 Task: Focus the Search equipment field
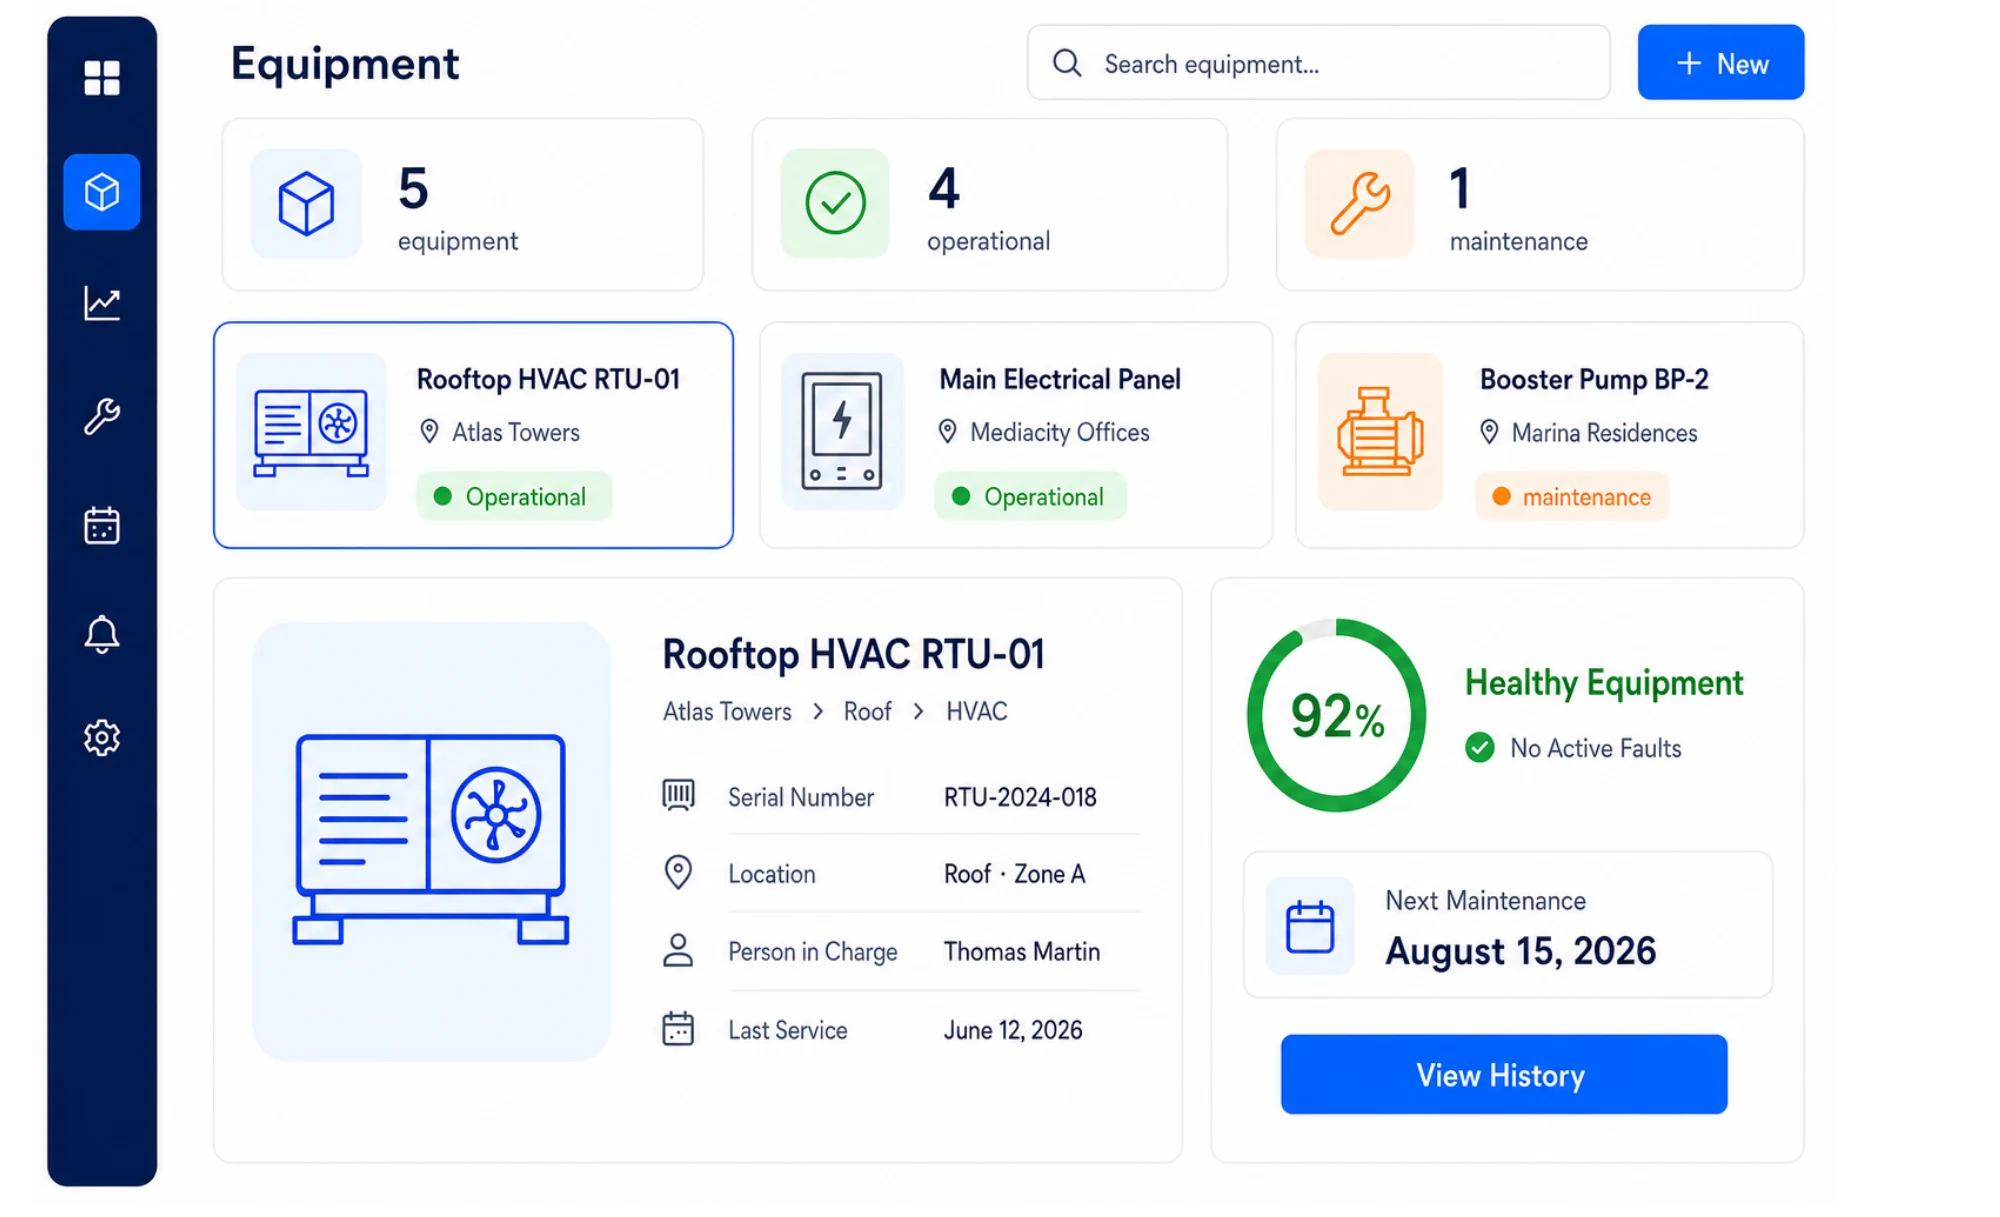click(1318, 63)
